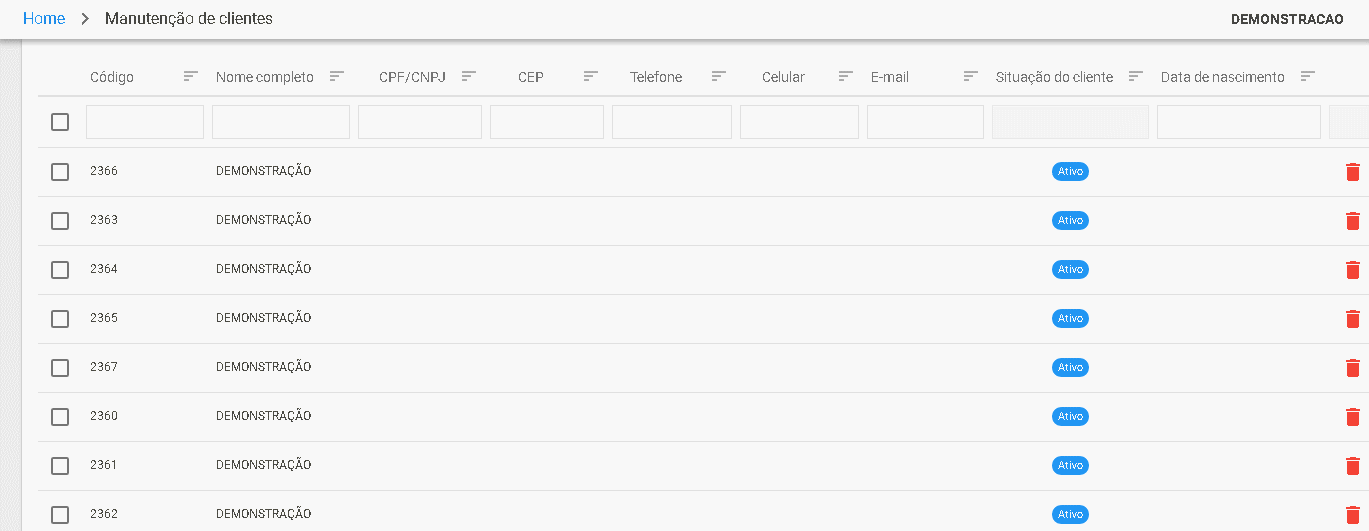
Task: Click sort icon next to CPF/CNPJ
Action: [469, 76]
